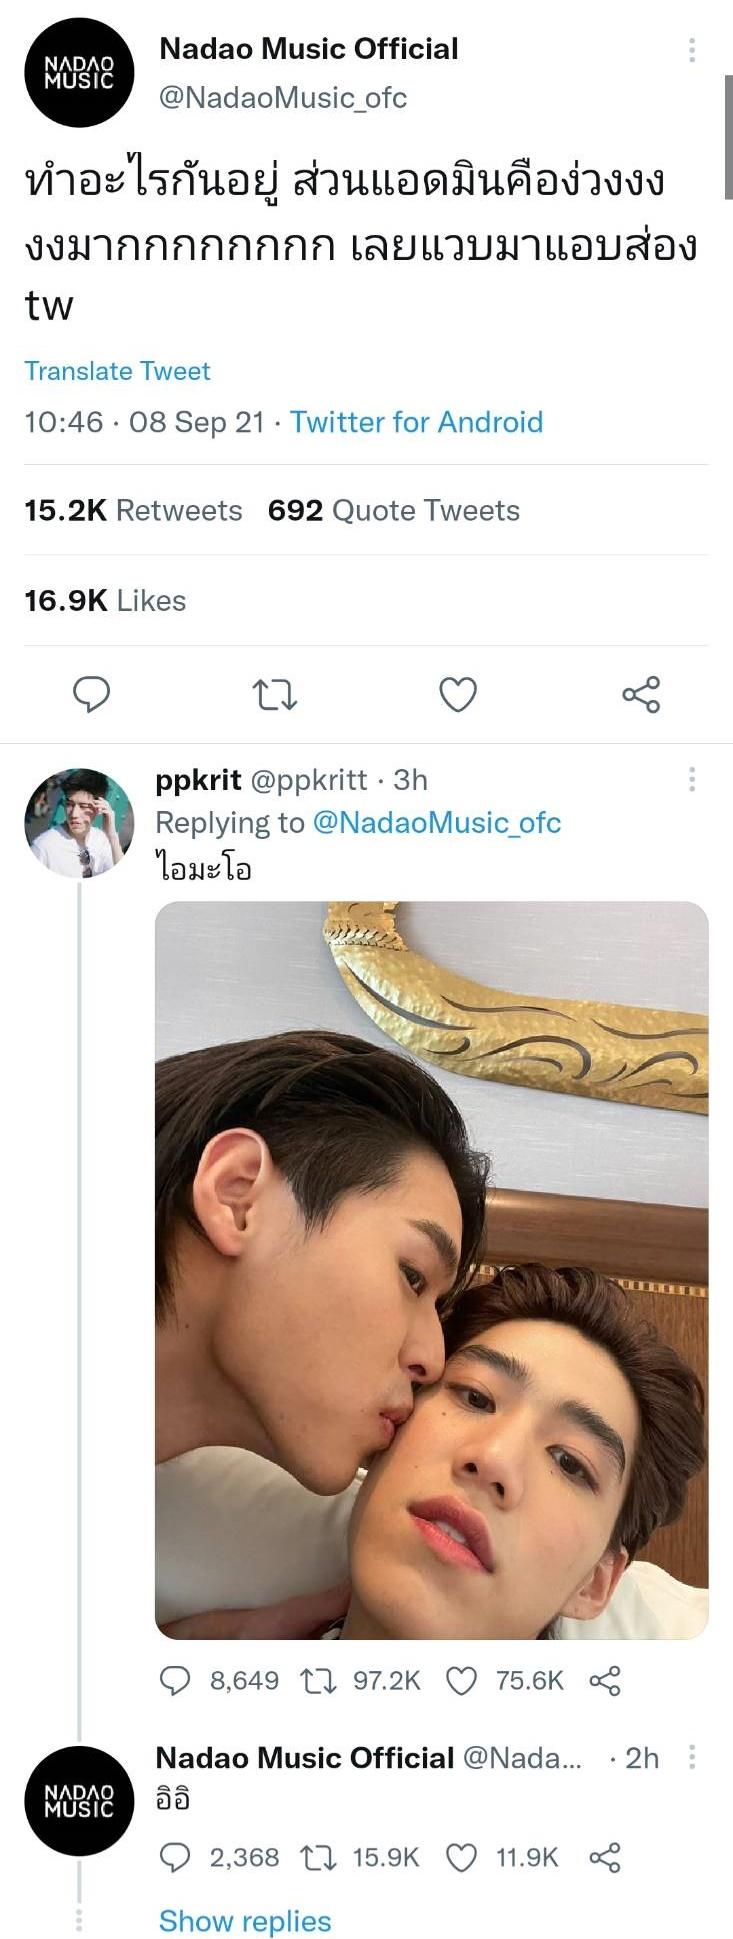Open the attached photo in ppkrit's reply

[431, 1270]
